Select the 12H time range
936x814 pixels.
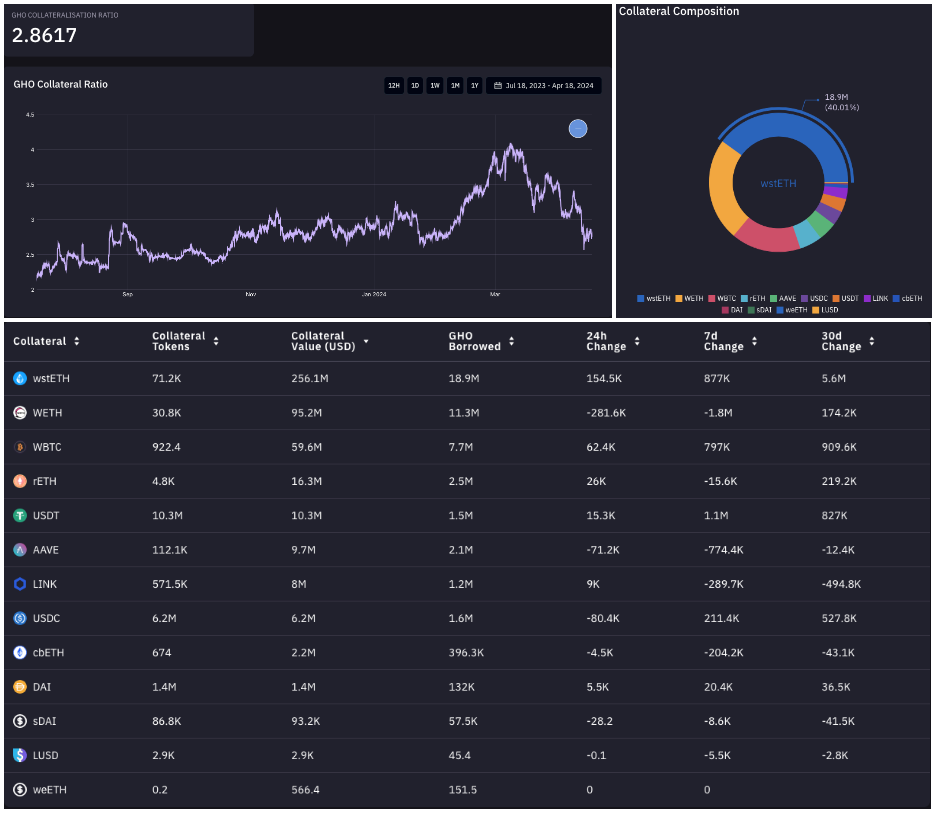click(394, 85)
